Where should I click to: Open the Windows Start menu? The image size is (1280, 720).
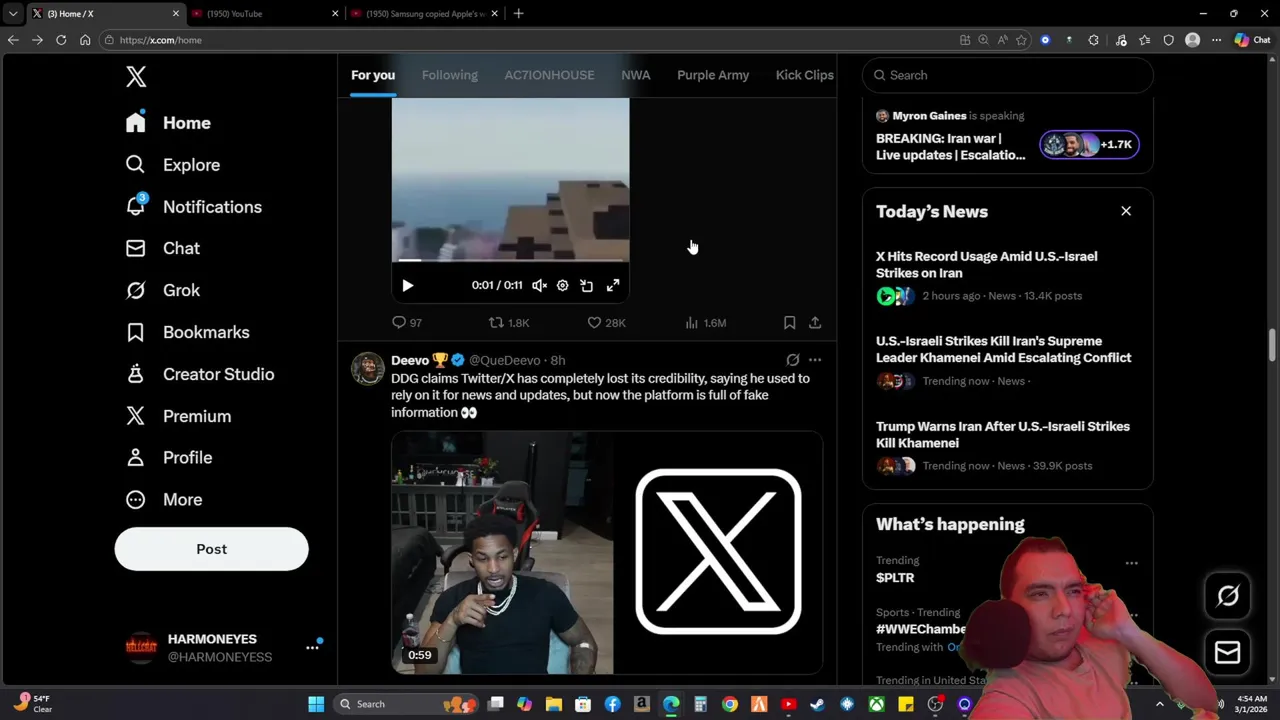tap(316, 704)
